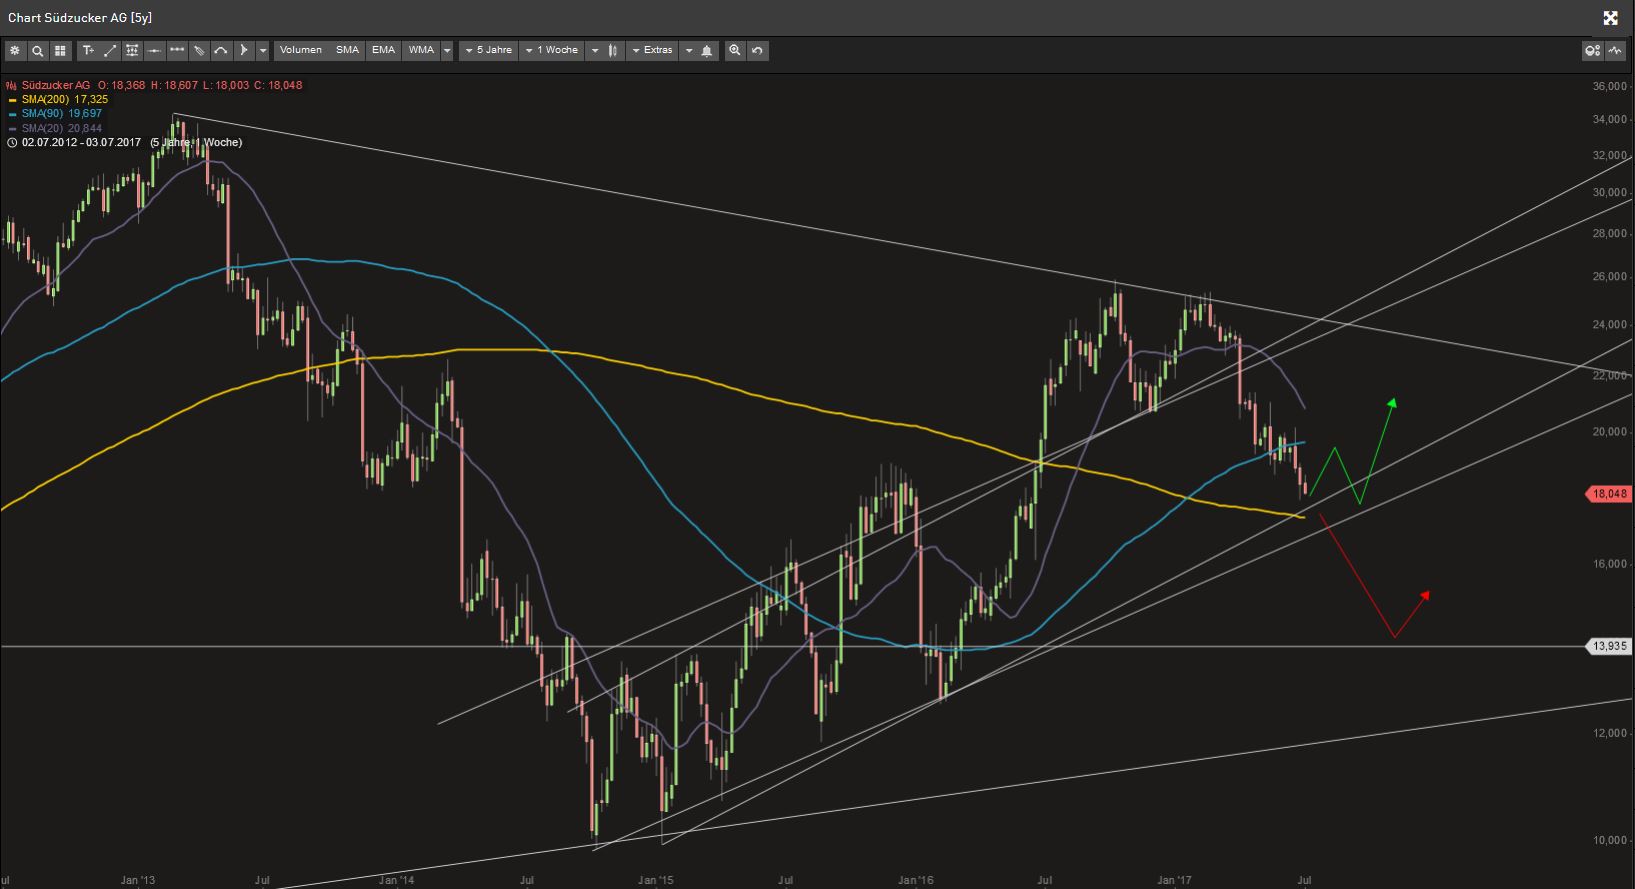Viewport: 1635px width, 889px height.
Task: Click the Volumen indicator button
Action: click(300, 50)
